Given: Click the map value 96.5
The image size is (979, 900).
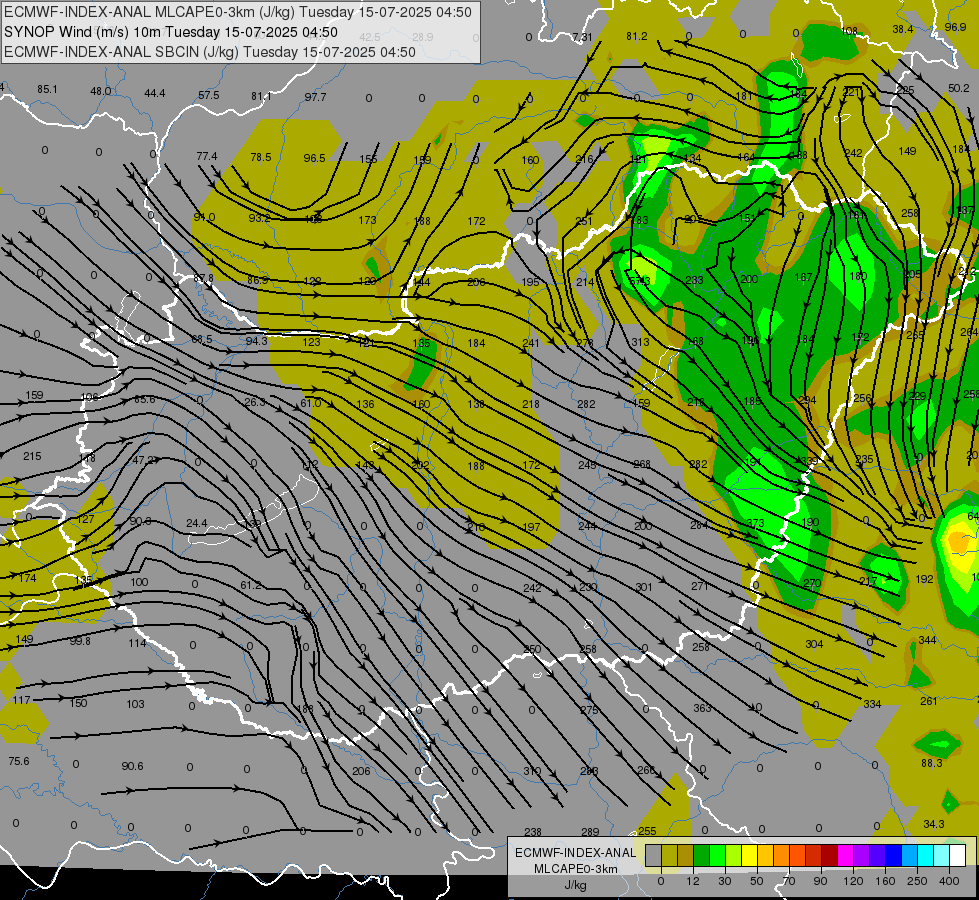Looking at the screenshot, I should tap(315, 158).
